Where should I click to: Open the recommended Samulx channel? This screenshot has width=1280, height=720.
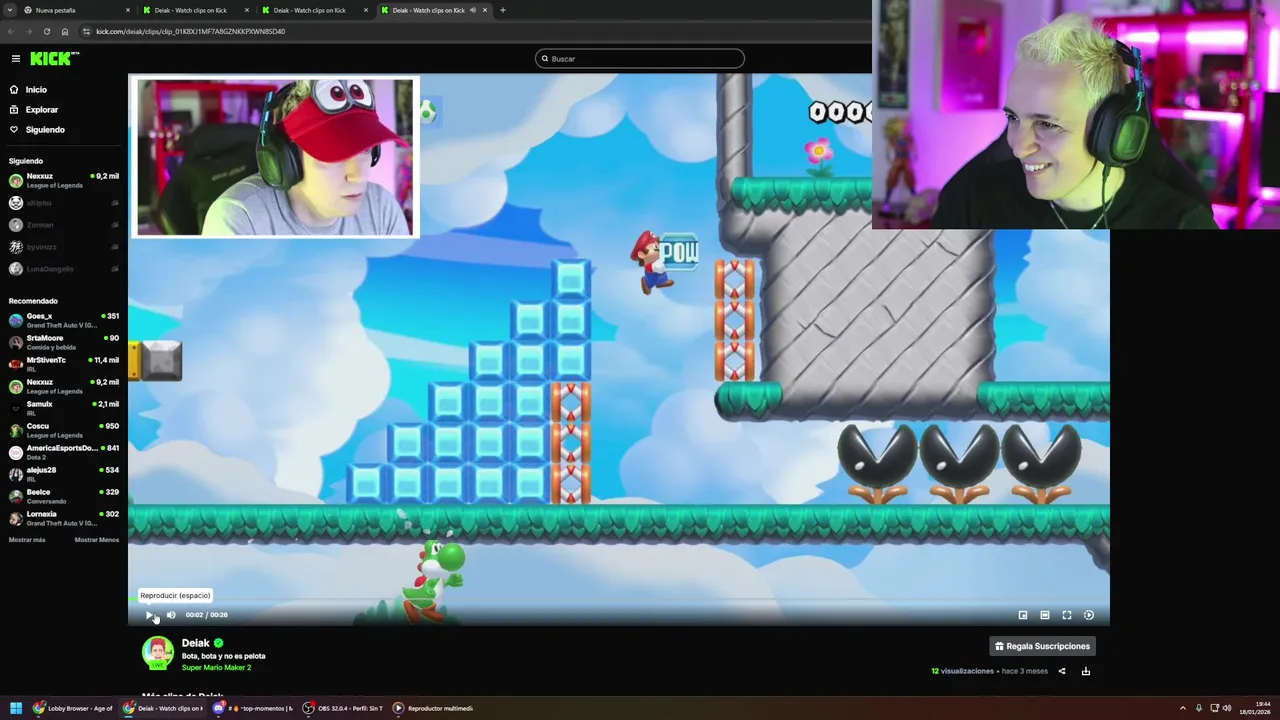(x=64, y=408)
